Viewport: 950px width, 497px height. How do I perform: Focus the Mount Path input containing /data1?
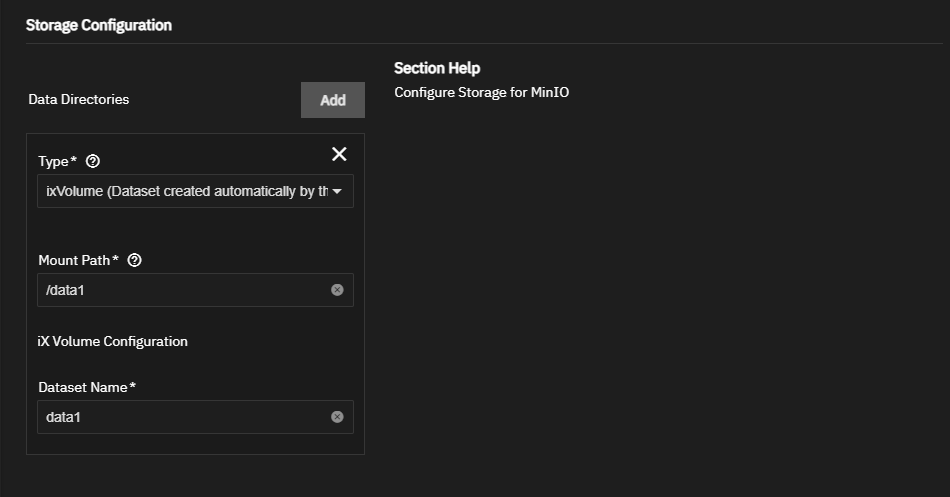coord(195,290)
